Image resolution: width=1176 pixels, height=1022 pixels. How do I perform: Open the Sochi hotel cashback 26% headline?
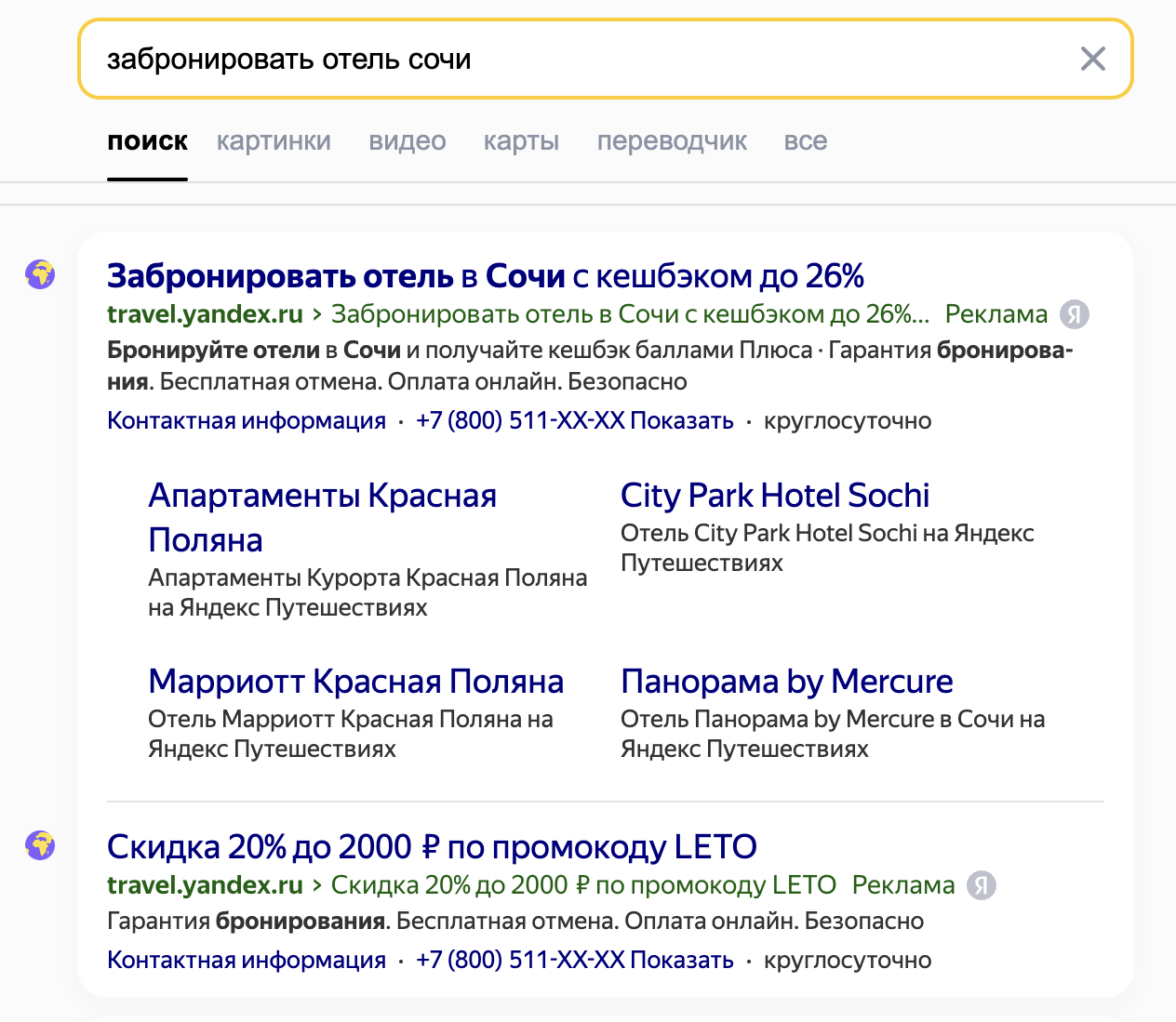(x=485, y=274)
